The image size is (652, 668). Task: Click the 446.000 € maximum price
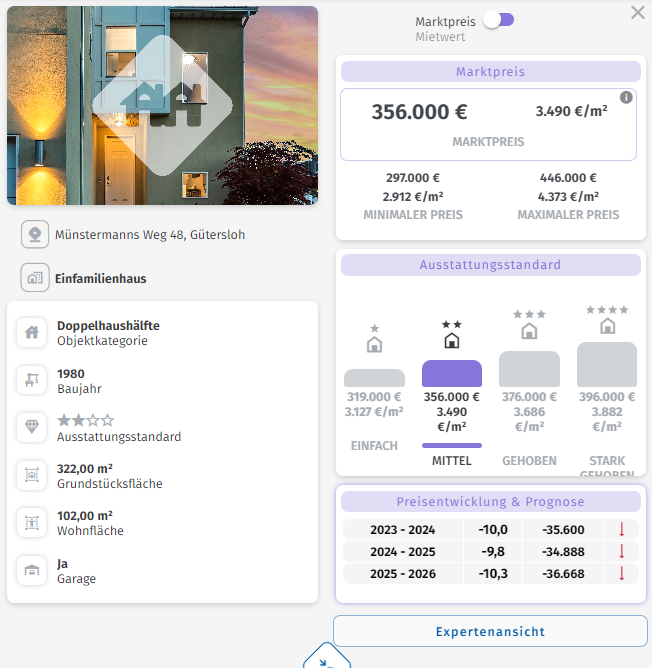[568, 178]
